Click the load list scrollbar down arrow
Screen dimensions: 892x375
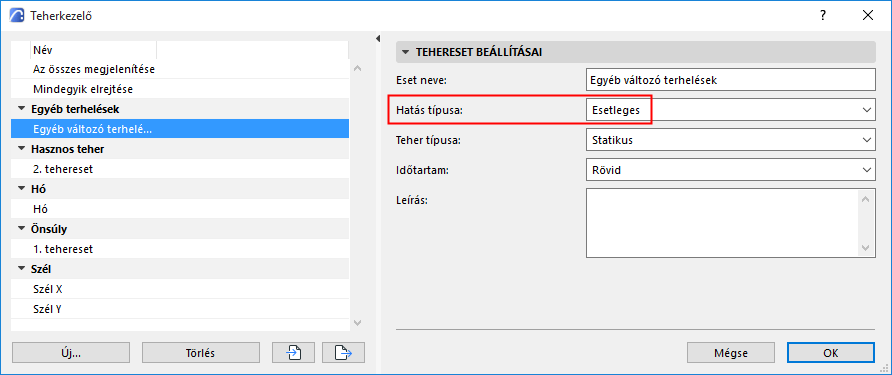[x=357, y=323]
